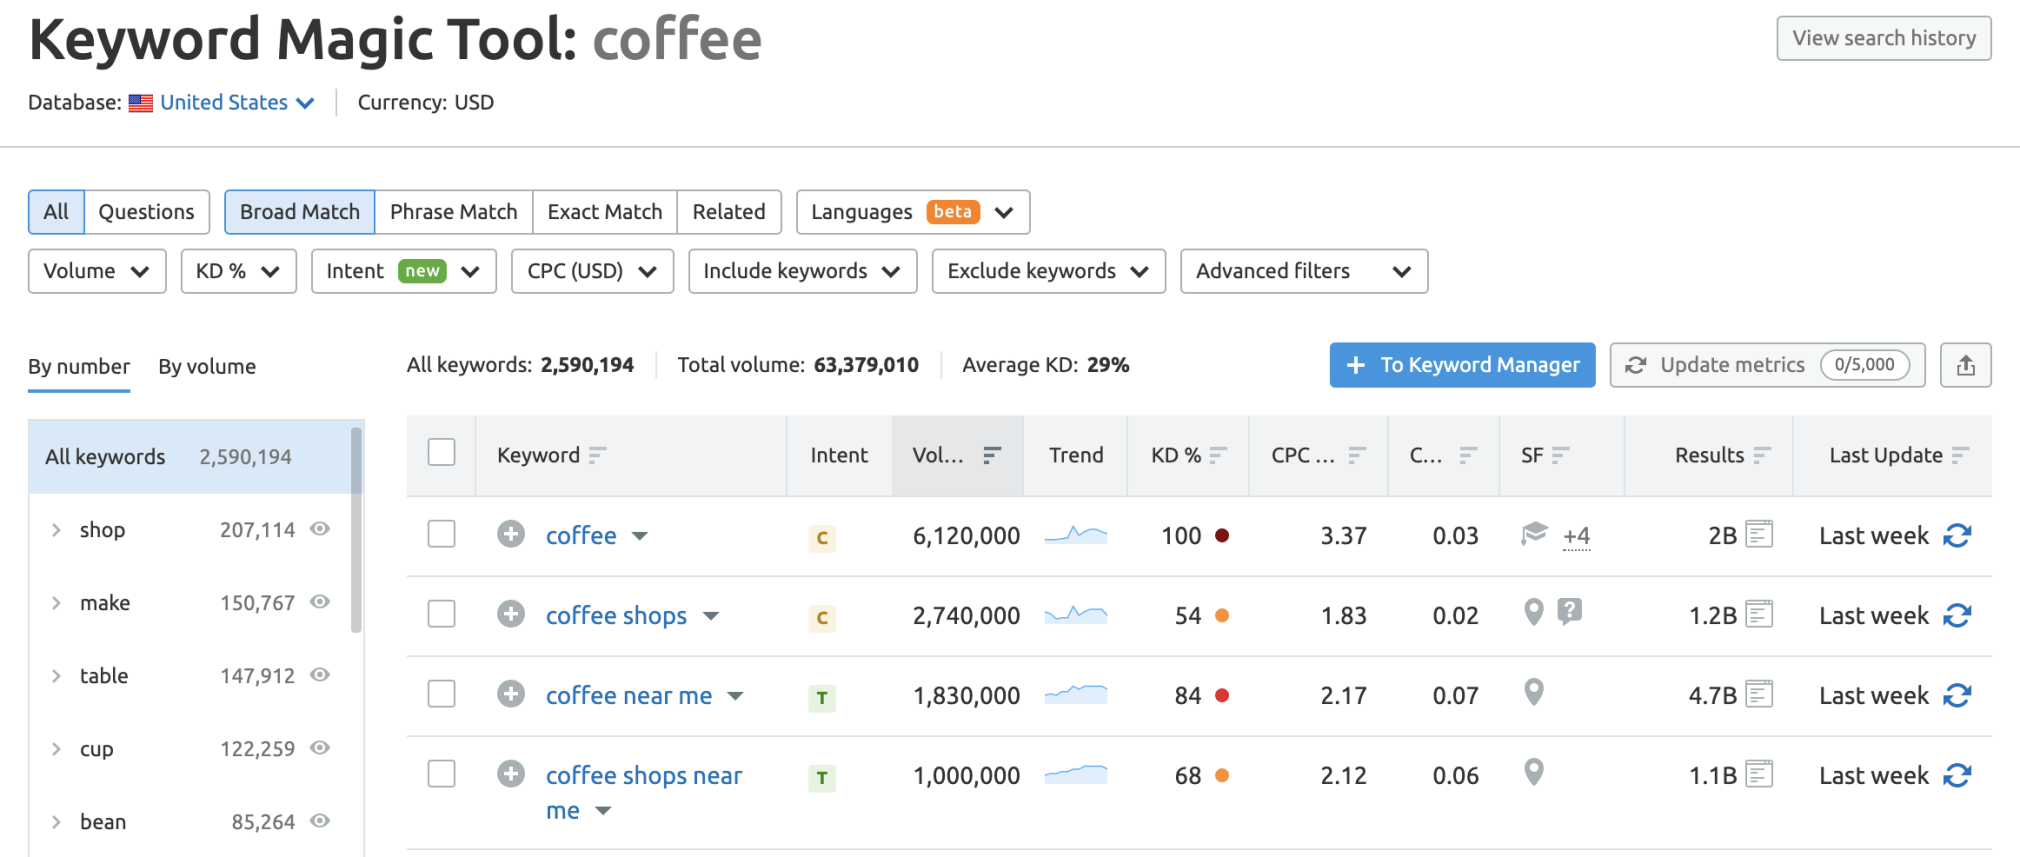
Task: Refresh metrics for coffee near me row
Action: tap(1957, 696)
